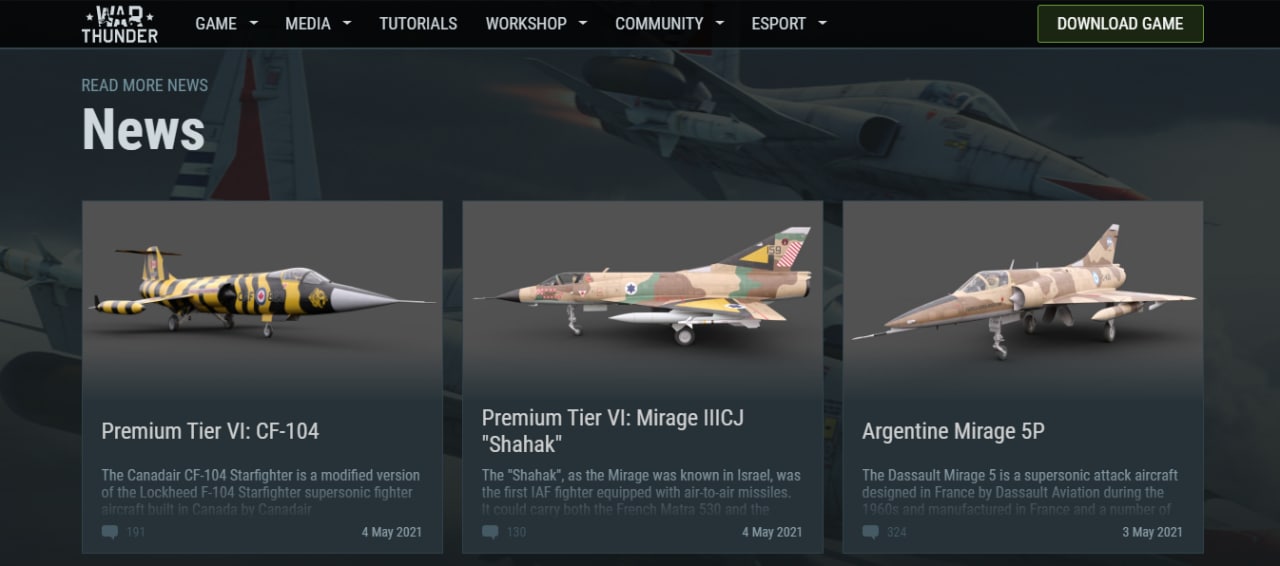1280x566 pixels.
Task: Open the Argentine Mirage 5P headline
Action: coord(953,431)
